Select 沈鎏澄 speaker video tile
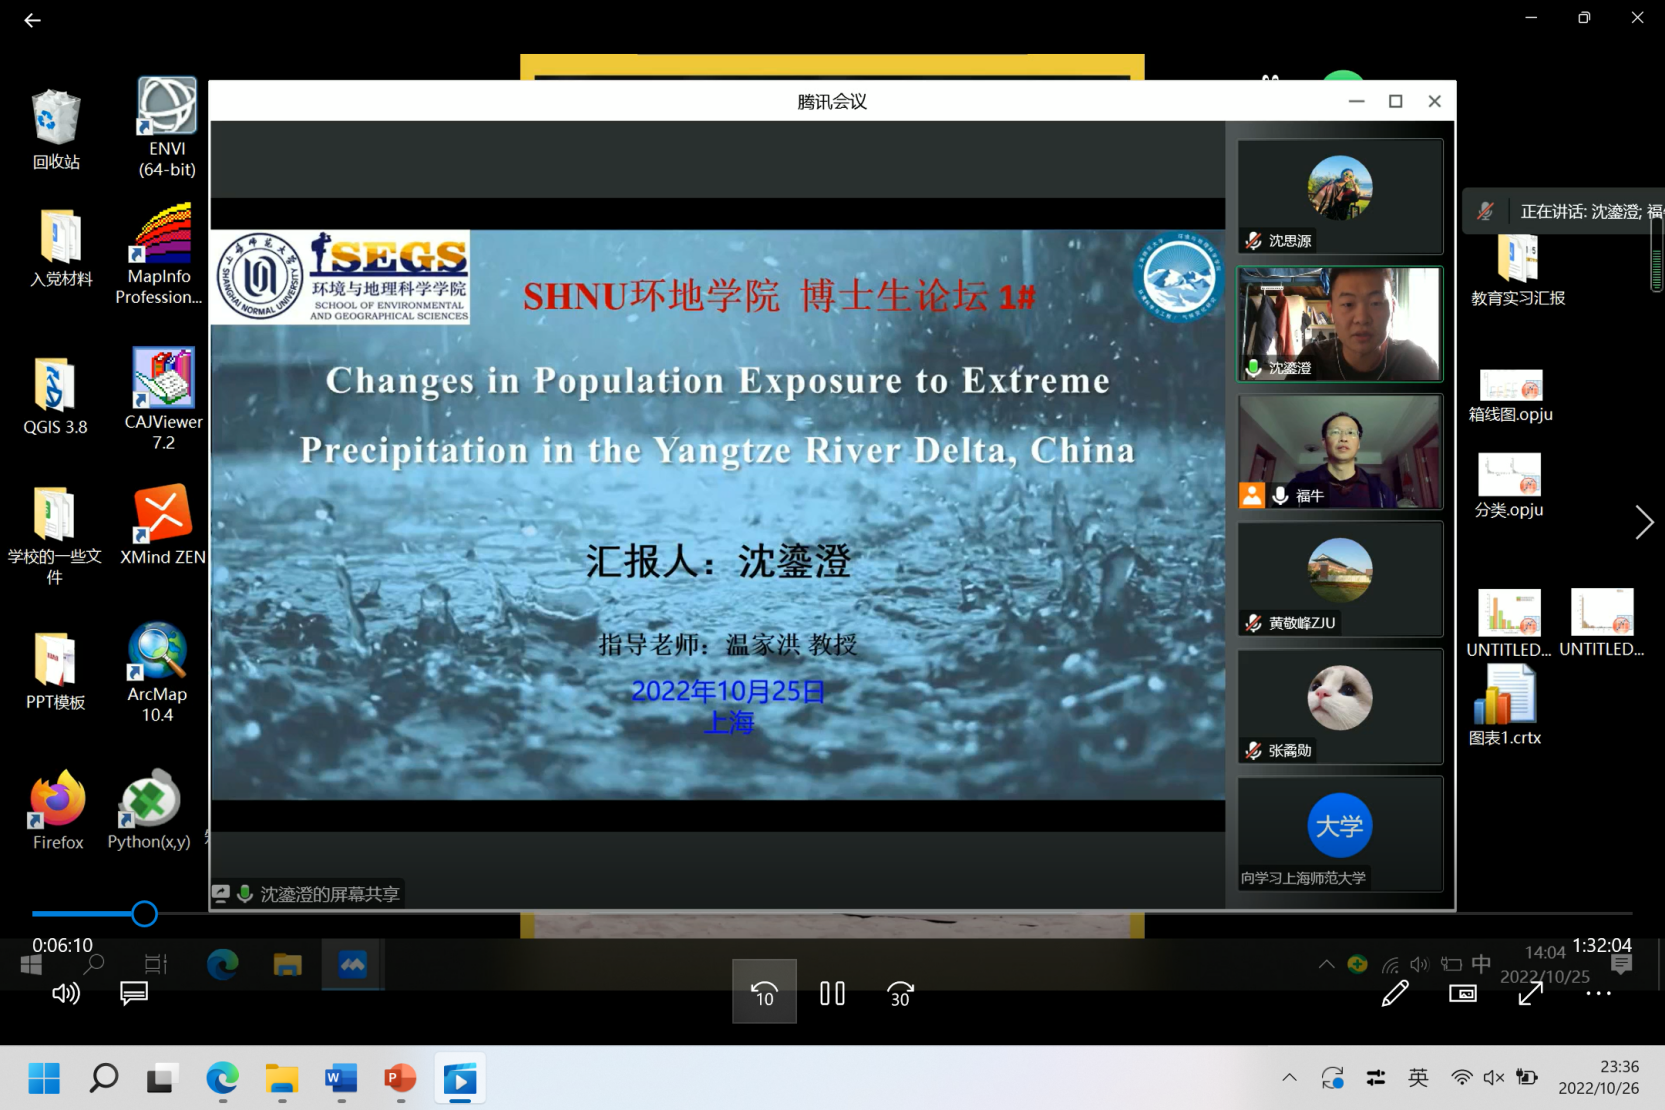Viewport: 1665px width, 1110px height. [1340, 324]
